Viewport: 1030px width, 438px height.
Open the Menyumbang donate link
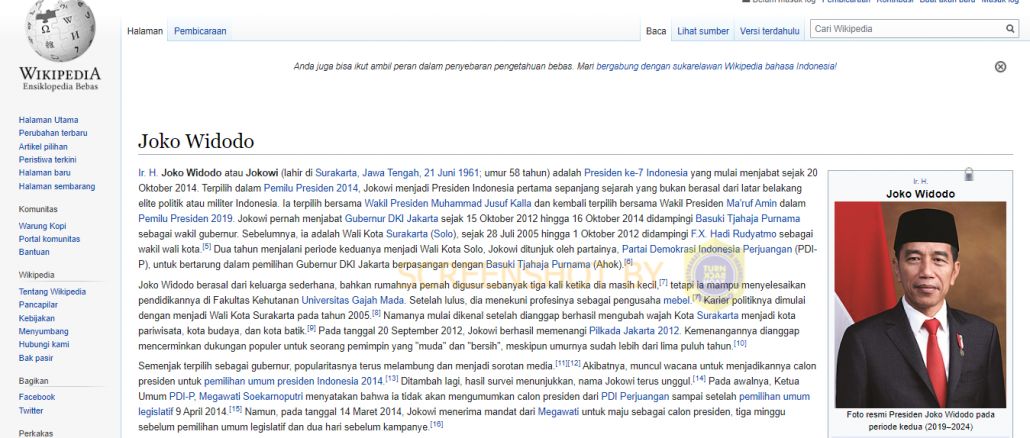pyautogui.click(x=43, y=331)
